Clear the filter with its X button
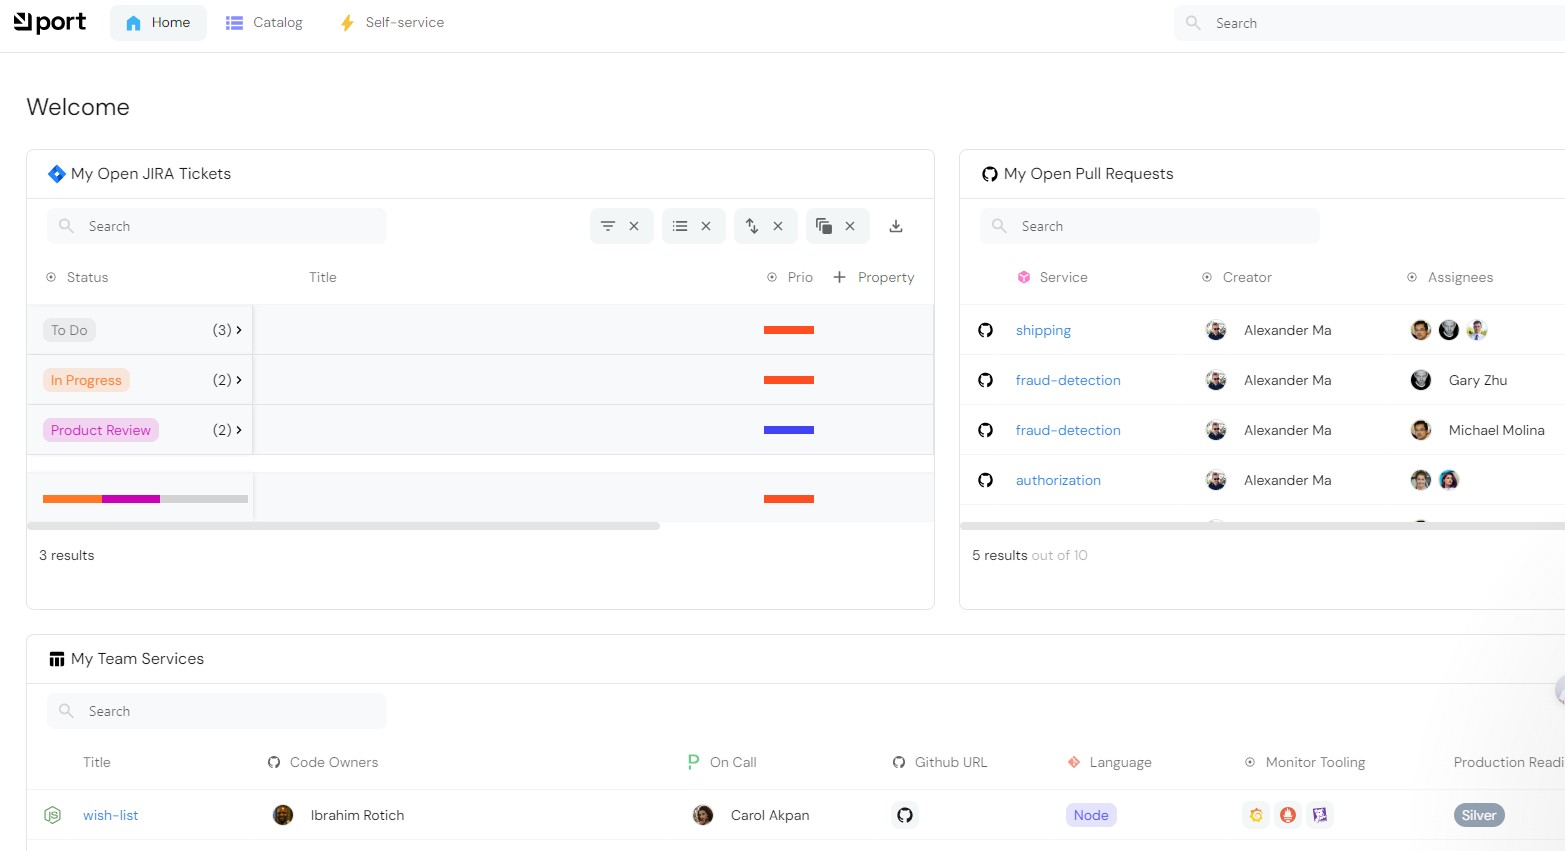1565x851 pixels. click(634, 226)
